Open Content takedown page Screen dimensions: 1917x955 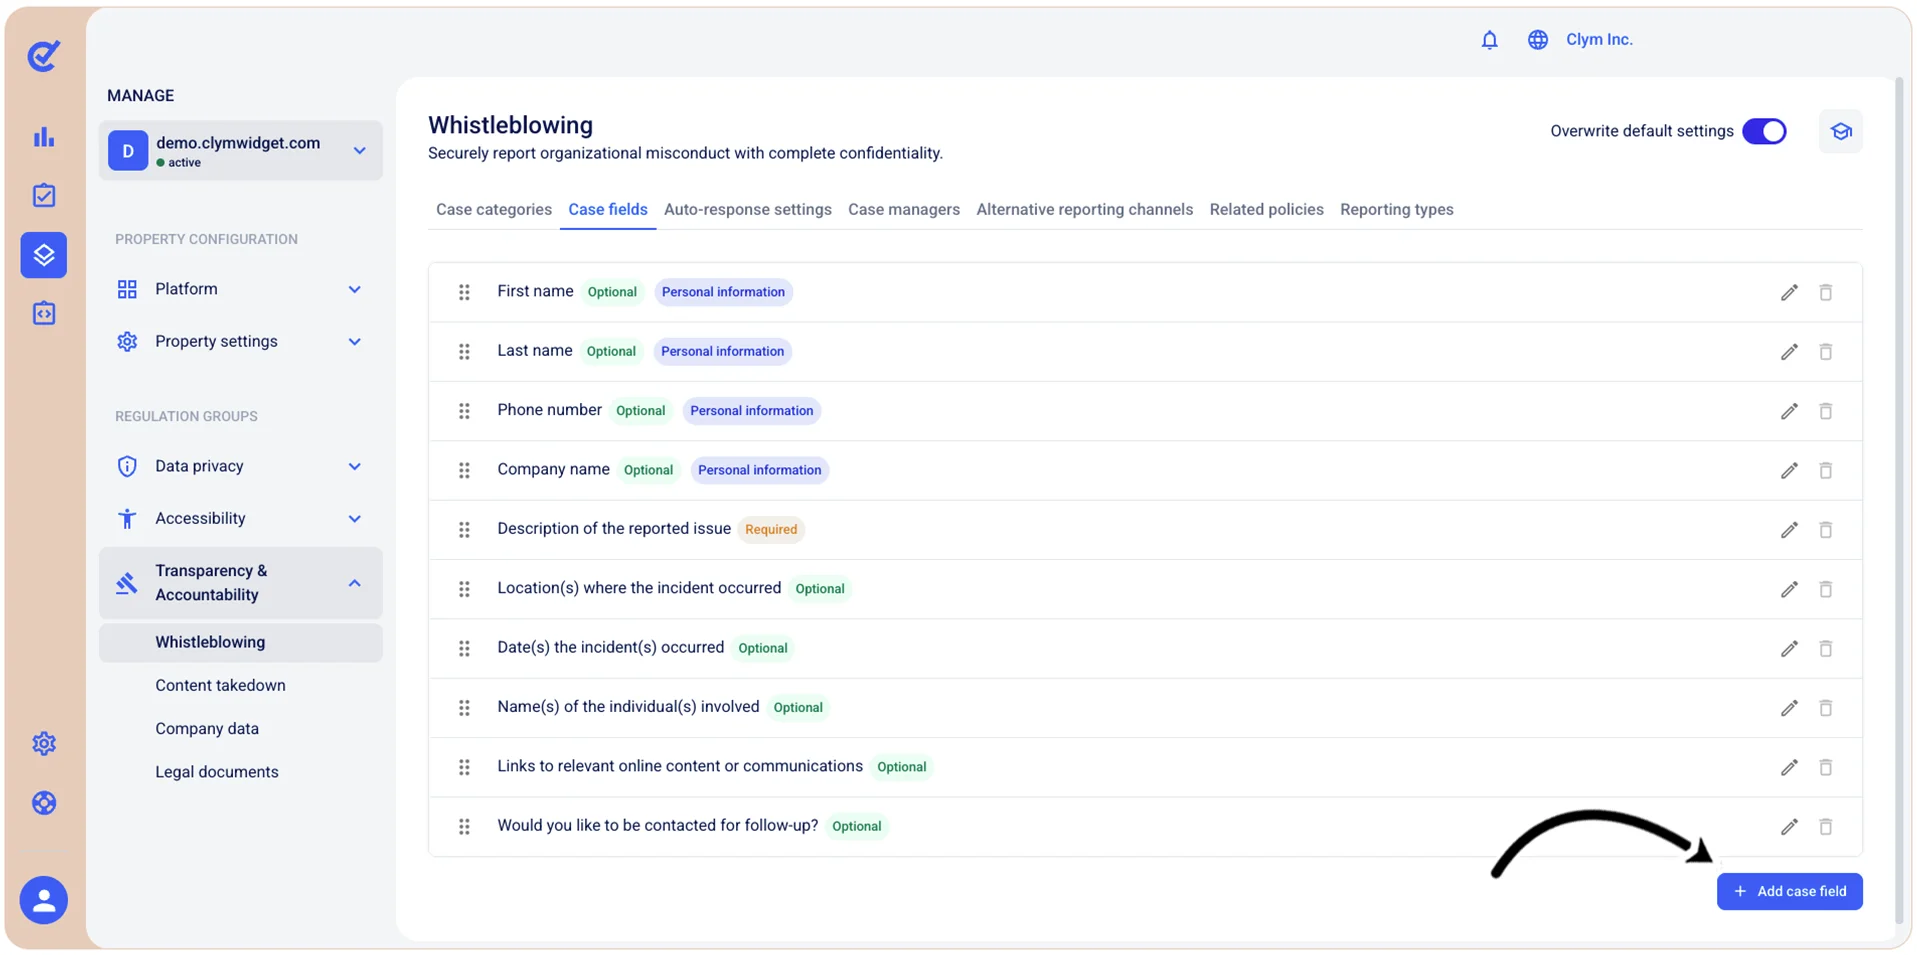pyautogui.click(x=220, y=685)
